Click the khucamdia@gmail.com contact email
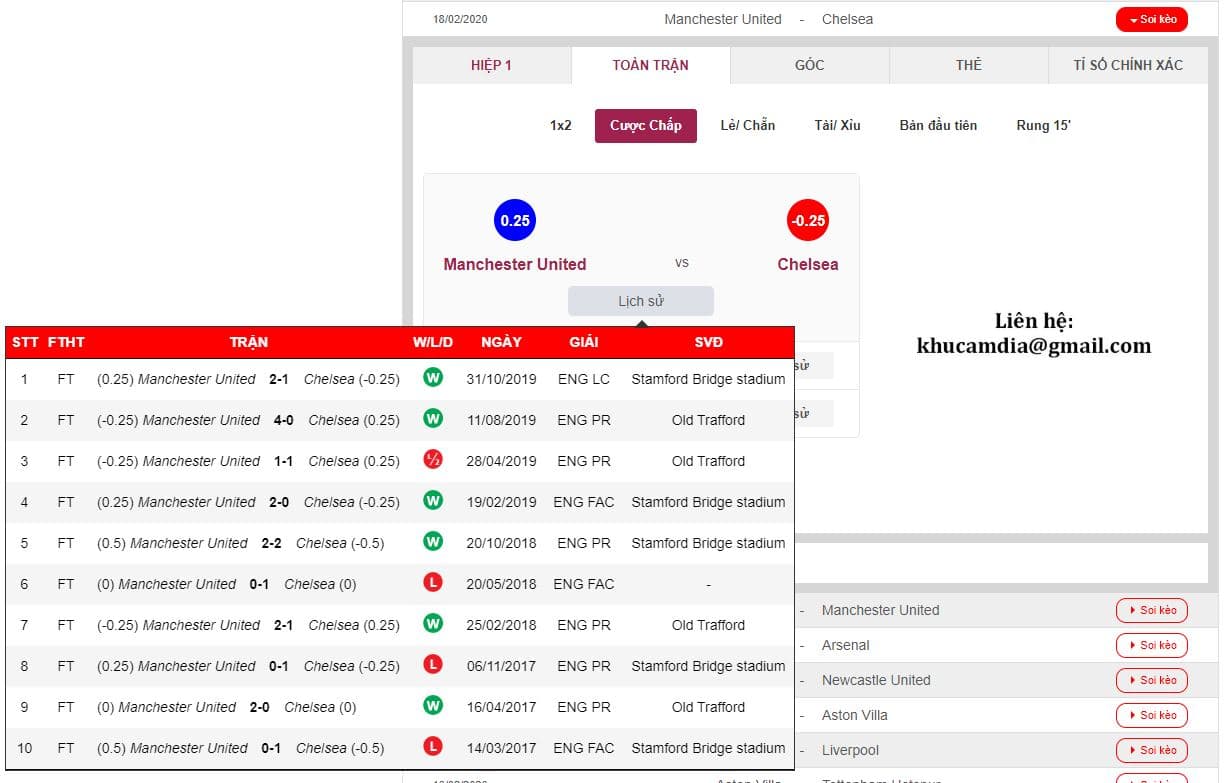The image size is (1225, 783). 1034,346
